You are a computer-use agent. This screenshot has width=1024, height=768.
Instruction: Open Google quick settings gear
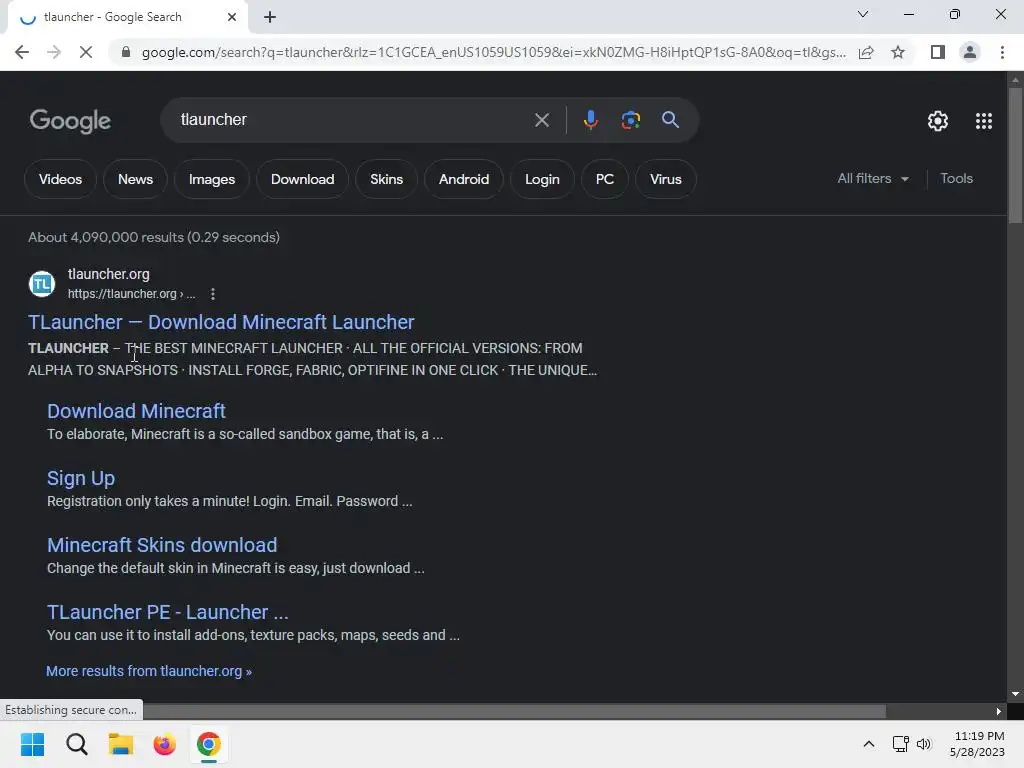pos(938,121)
